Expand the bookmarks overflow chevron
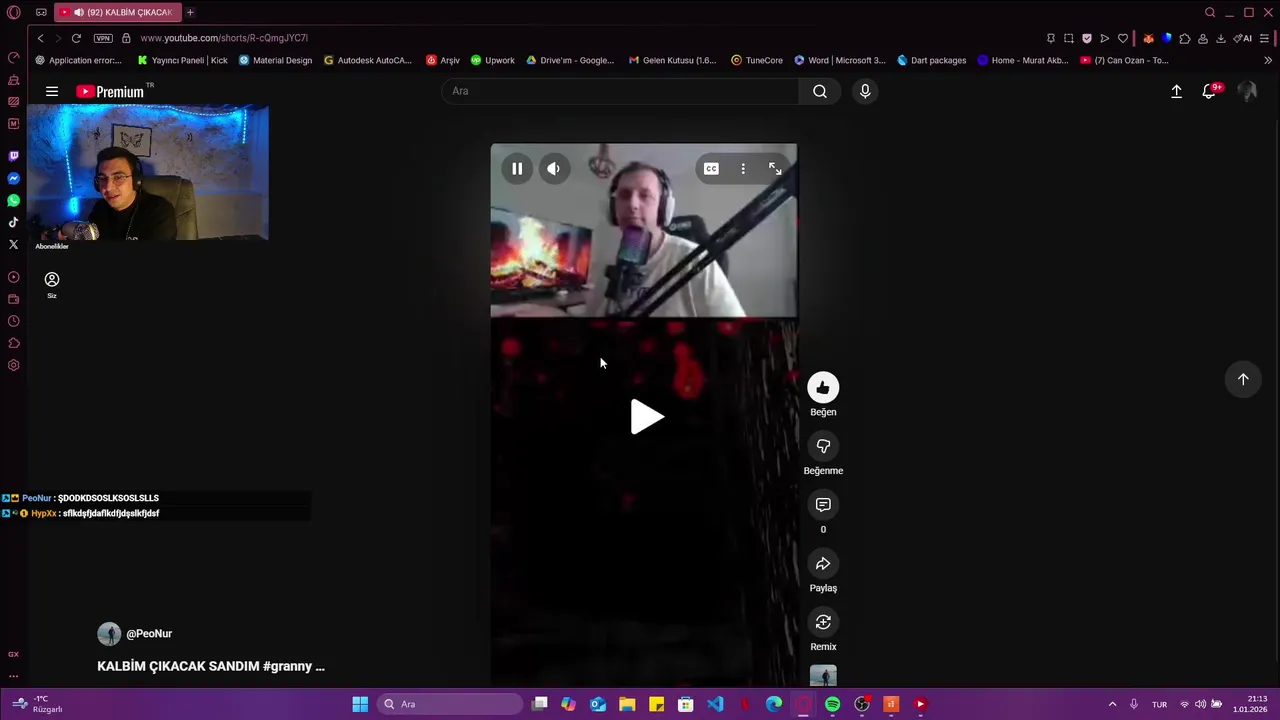The width and height of the screenshot is (1280, 720). [x=1268, y=60]
